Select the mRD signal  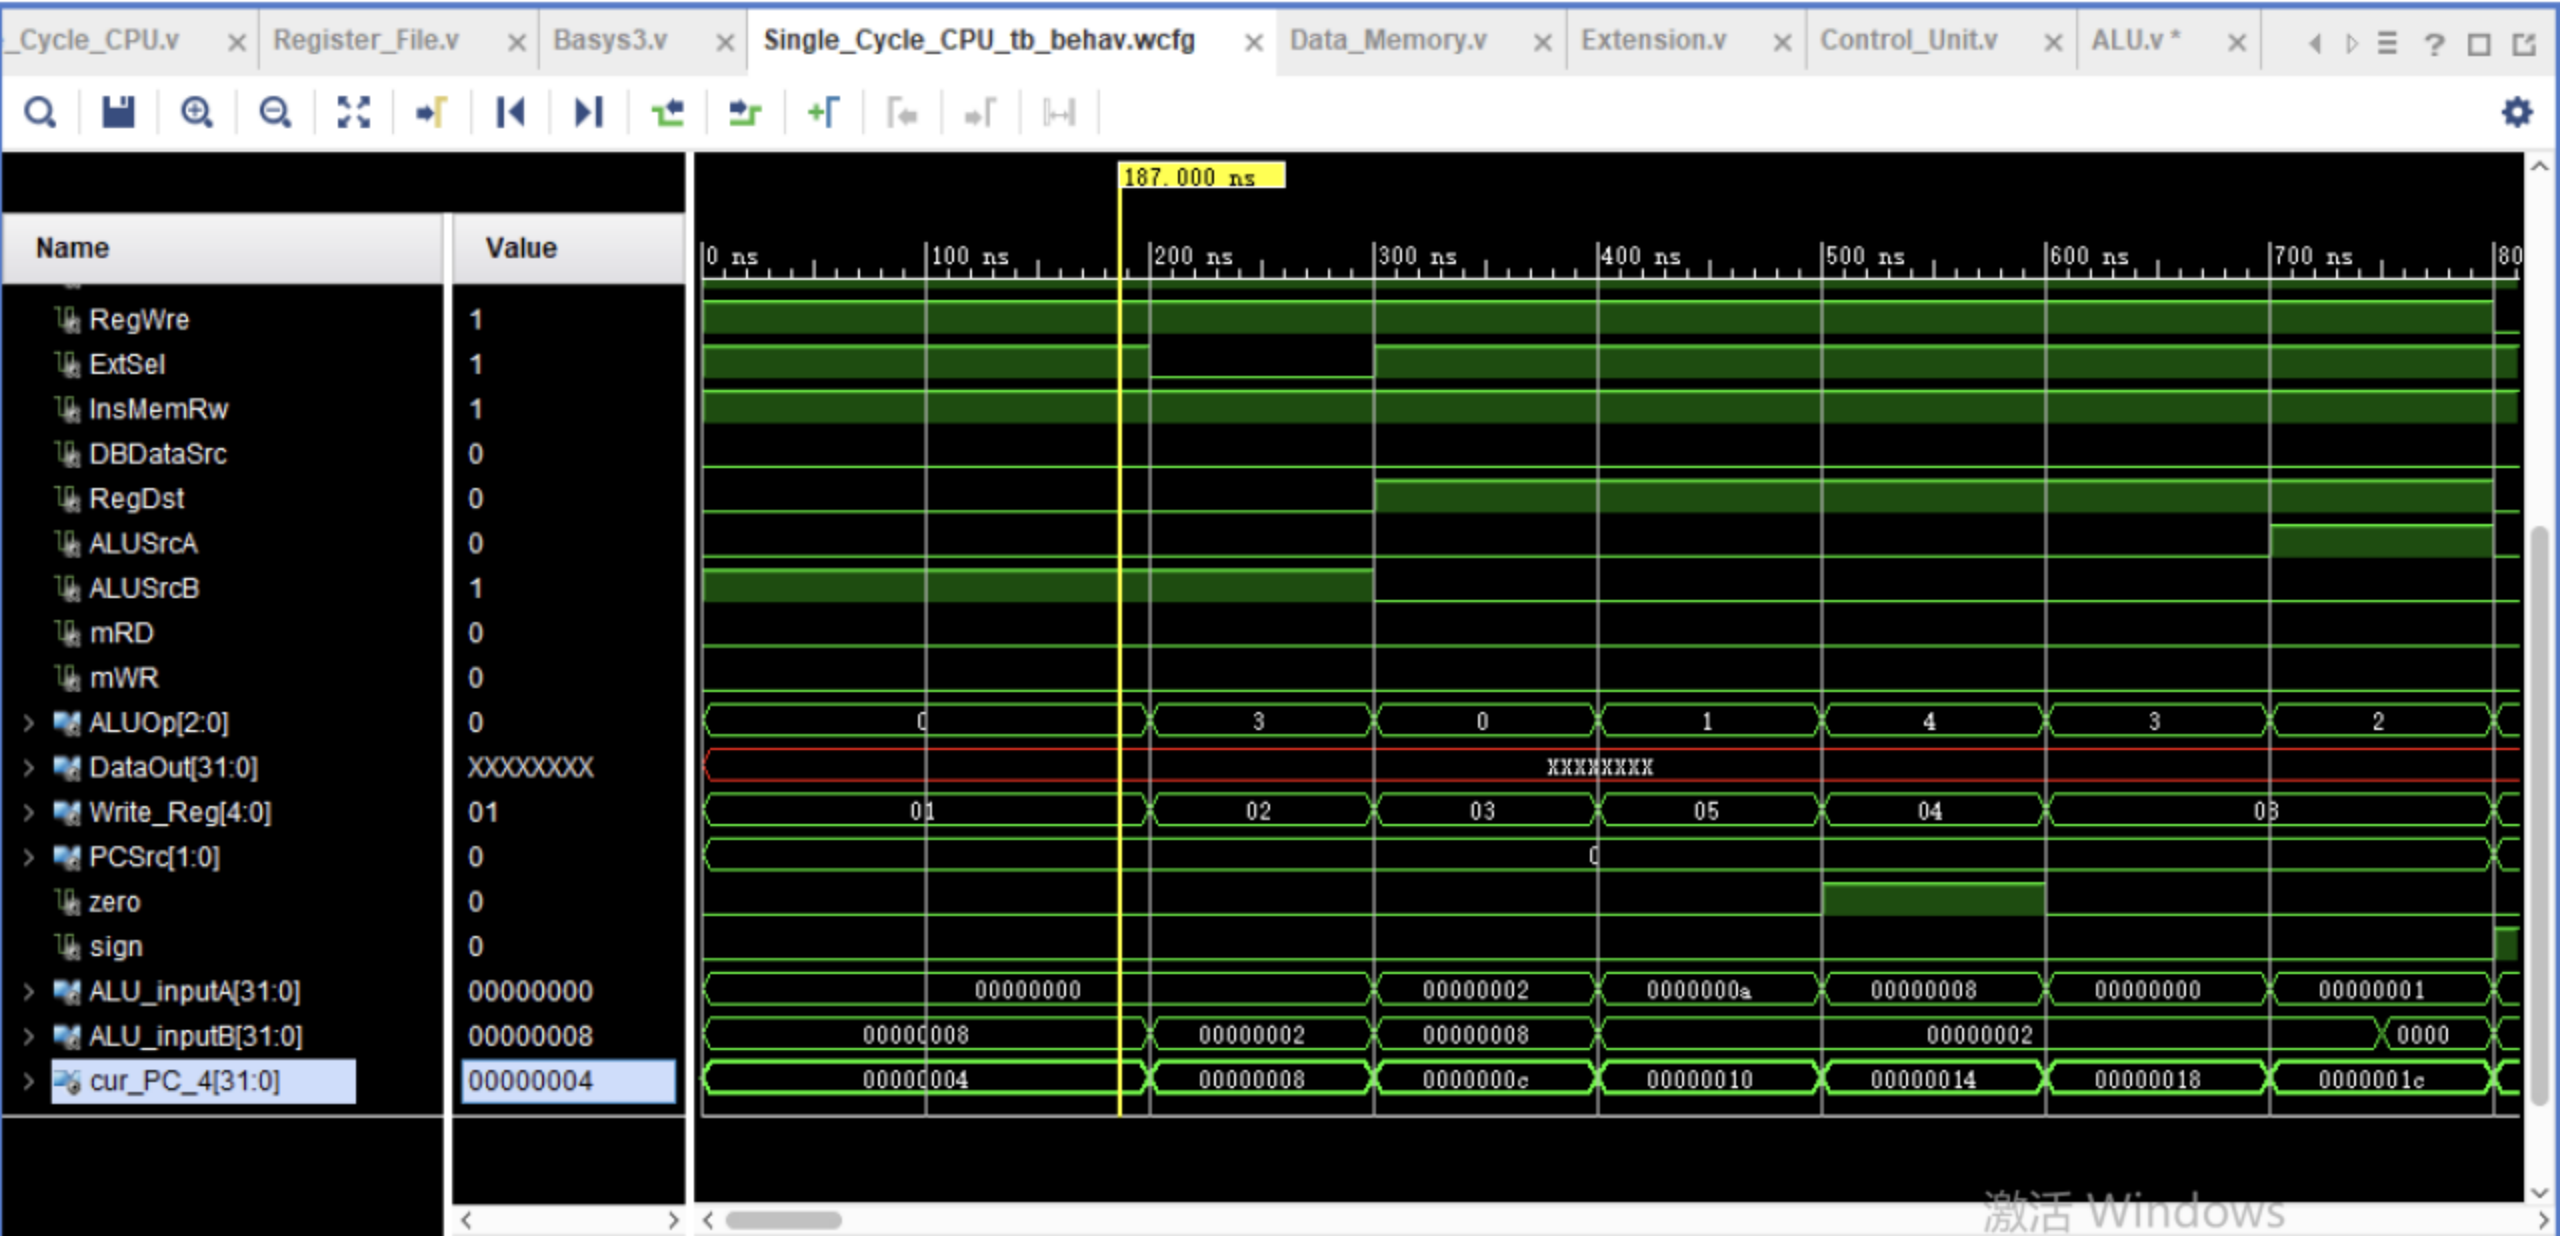(120, 633)
